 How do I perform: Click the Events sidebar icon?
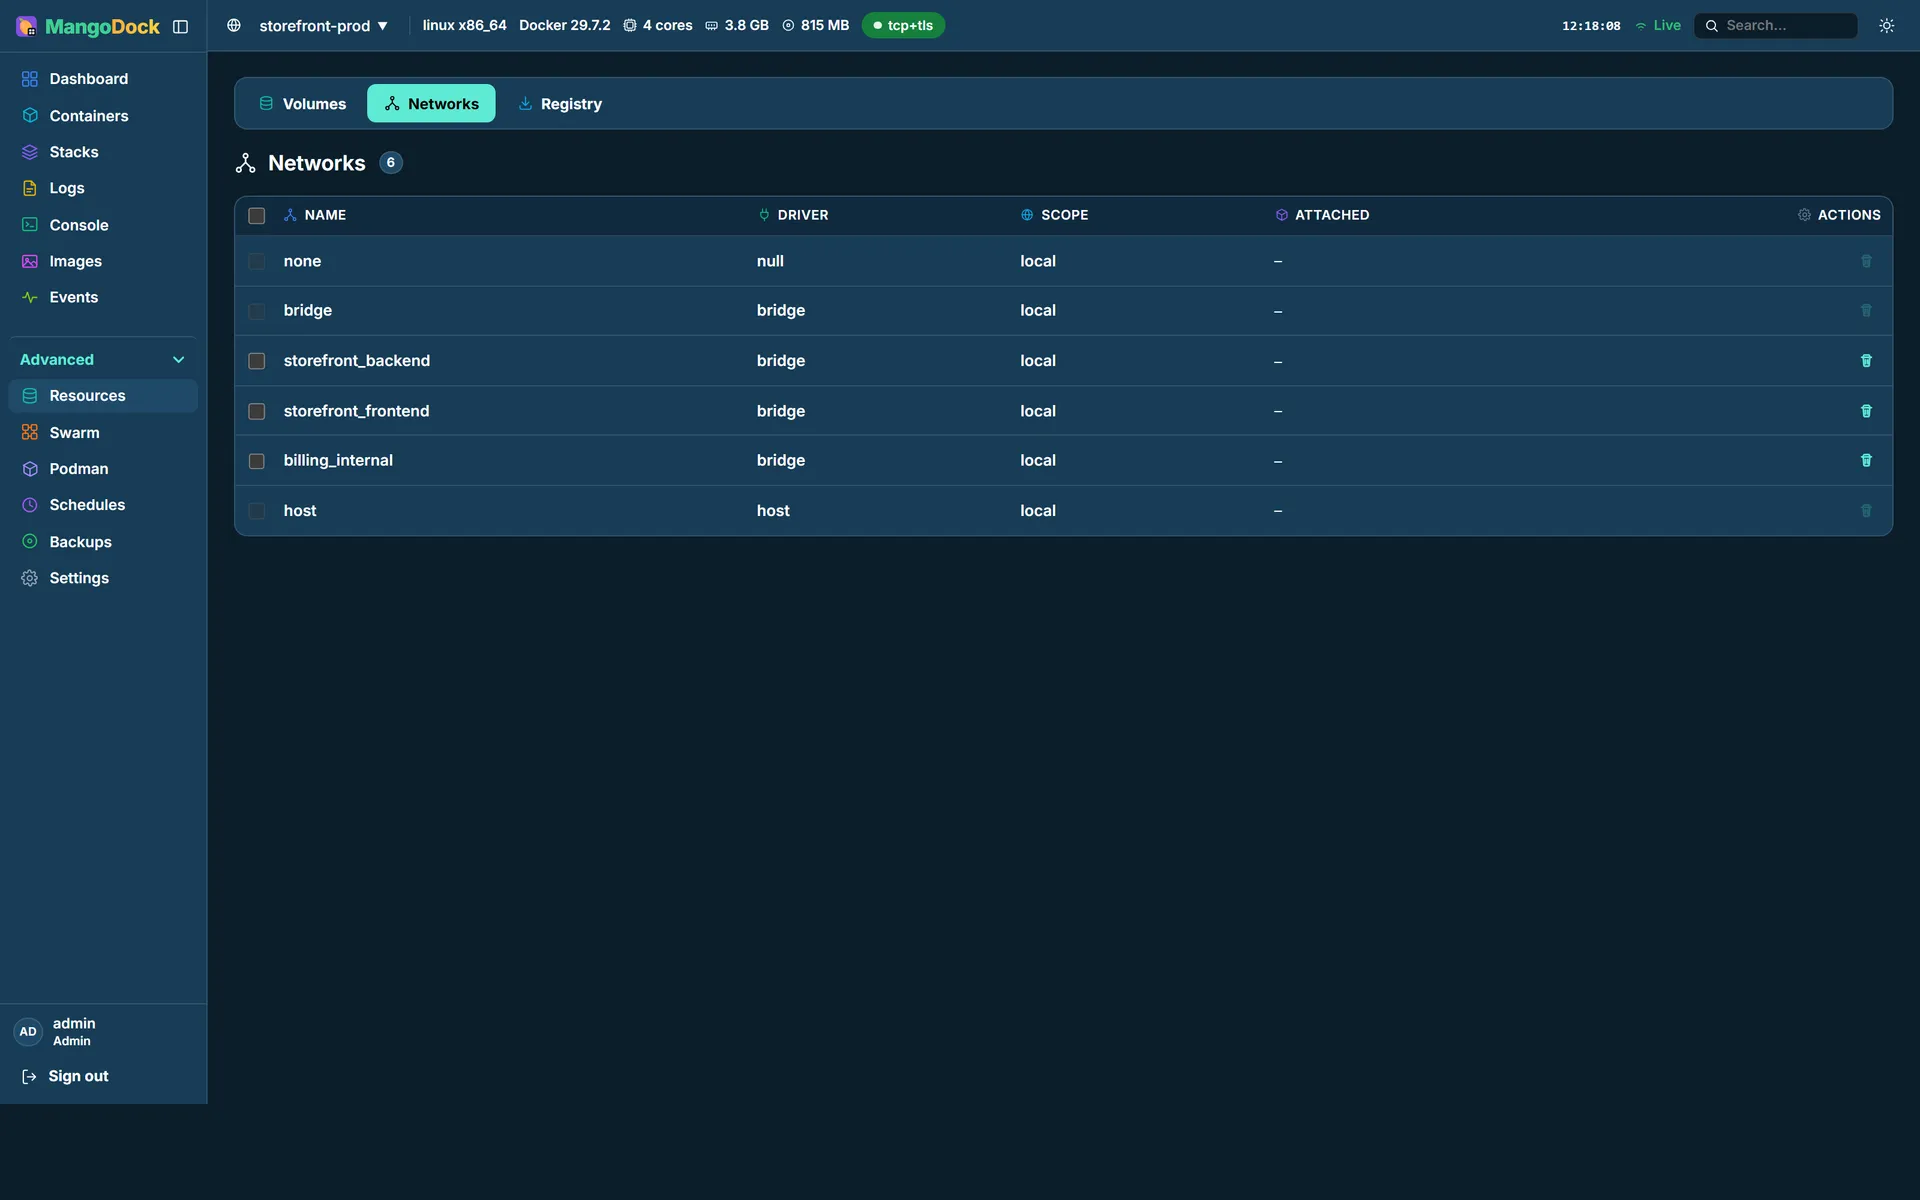[30, 297]
